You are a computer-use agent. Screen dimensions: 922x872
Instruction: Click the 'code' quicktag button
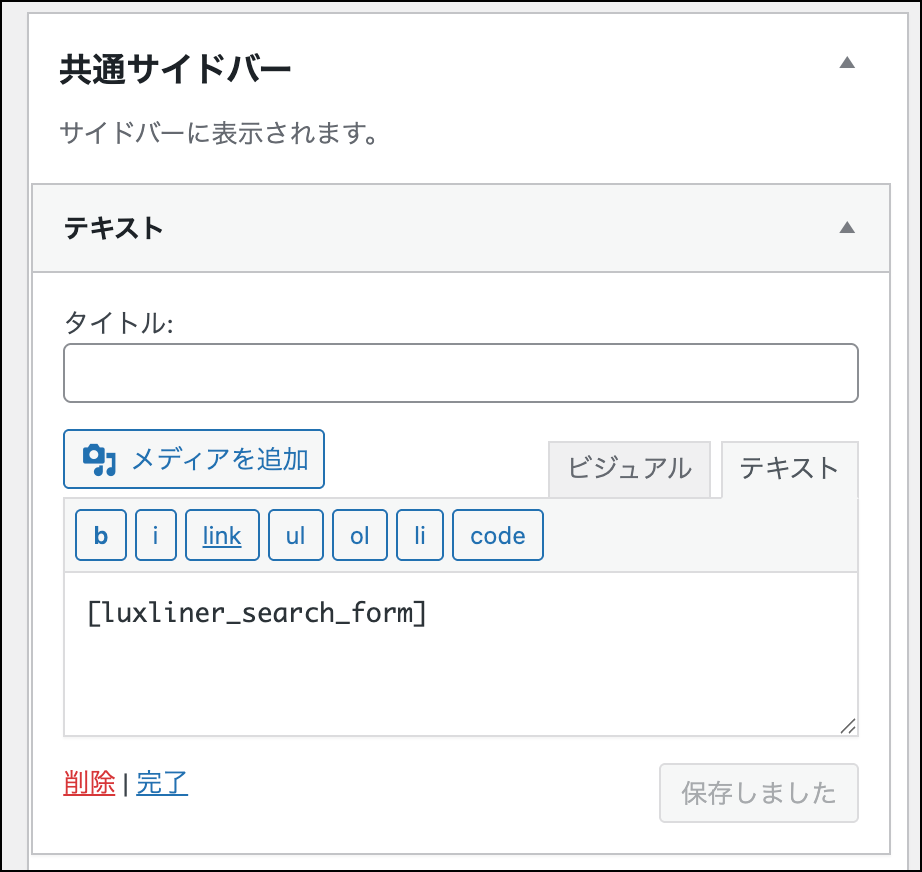pos(498,535)
